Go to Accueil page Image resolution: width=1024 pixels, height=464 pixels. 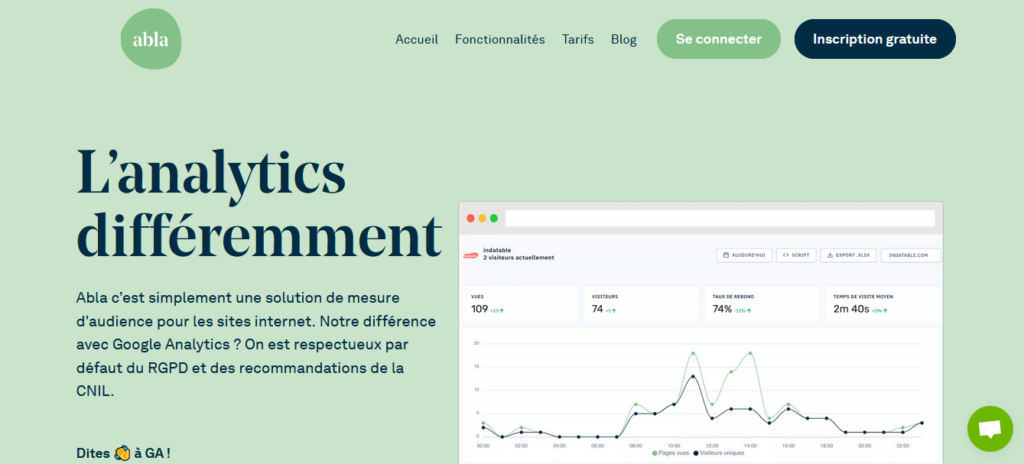(417, 39)
